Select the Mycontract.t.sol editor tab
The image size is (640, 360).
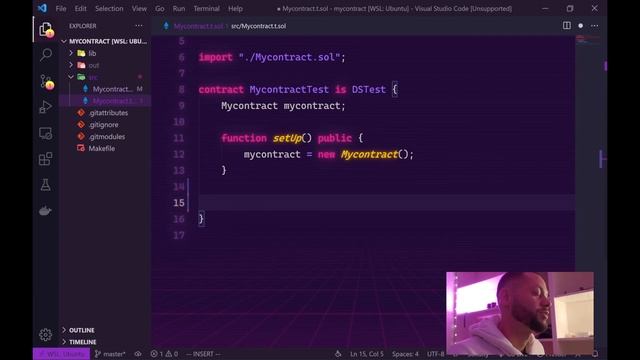click(198, 26)
